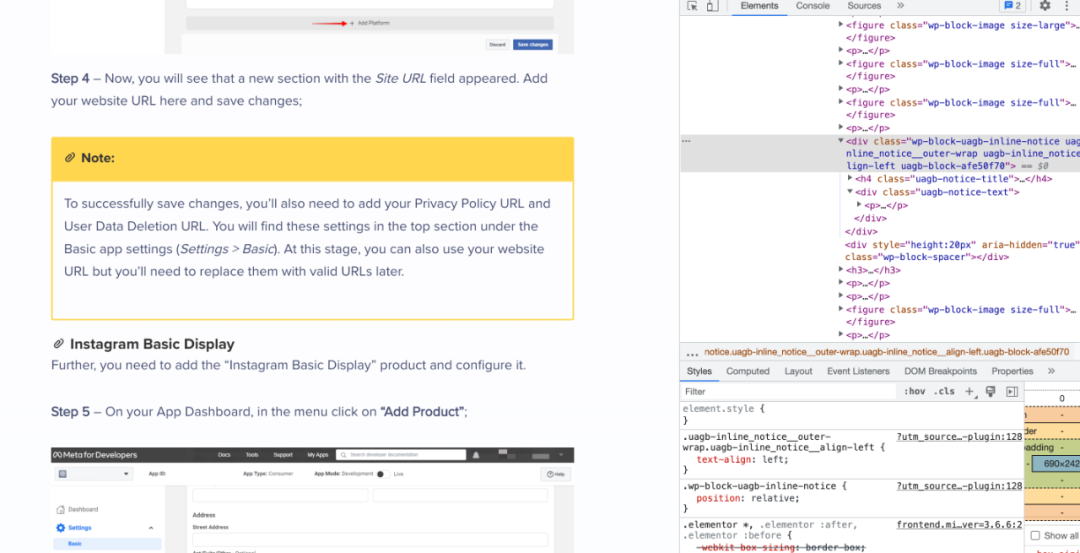Click the 'Instagram Basic Display' heading text
This screenshot has width=1080, height=553.
[x=152, y=344]
